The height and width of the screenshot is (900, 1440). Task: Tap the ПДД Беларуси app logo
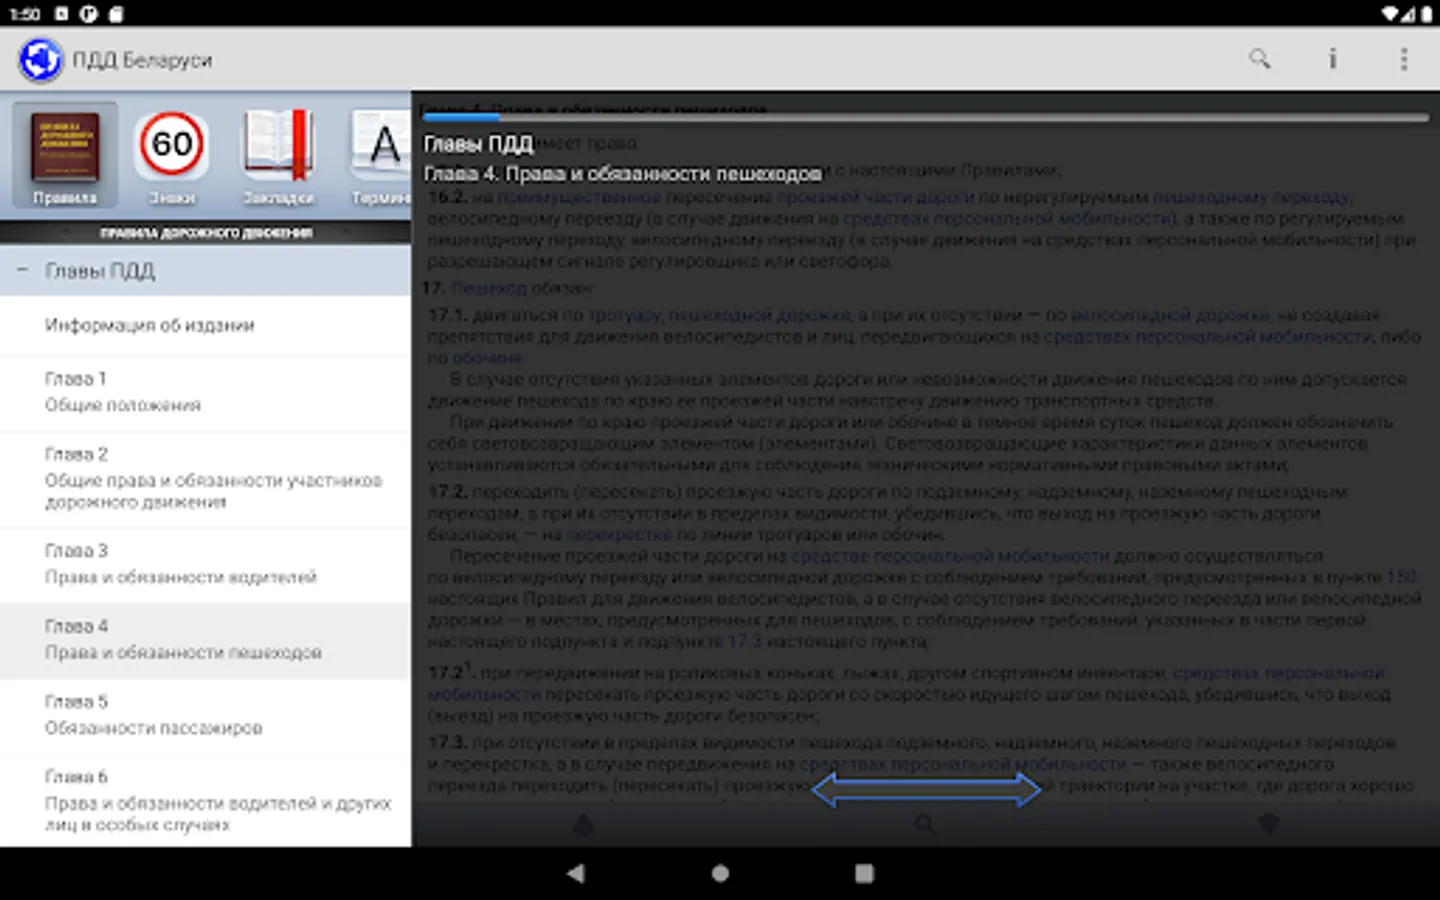point(40,59)
